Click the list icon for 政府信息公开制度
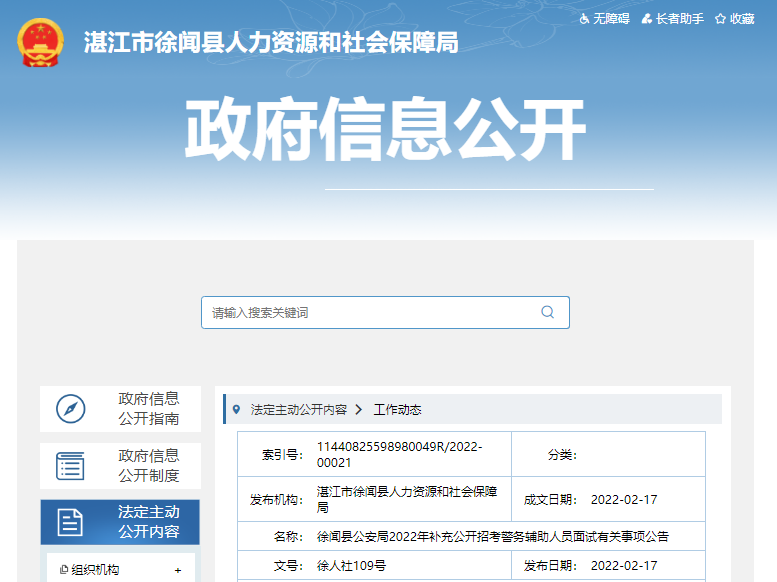 71,466
